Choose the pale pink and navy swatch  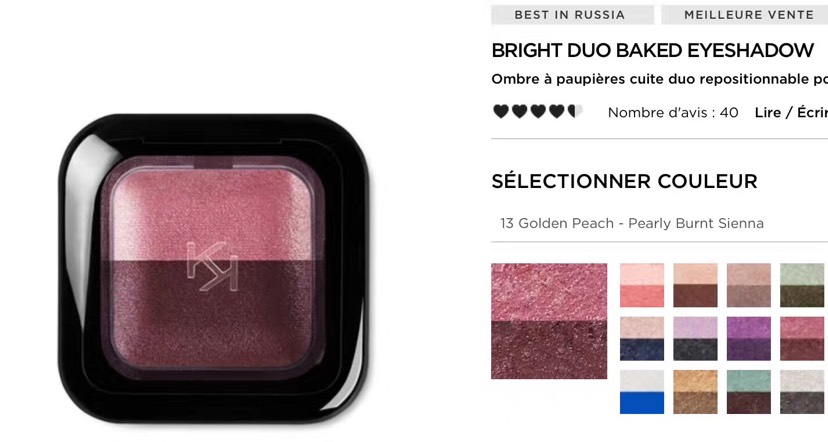tap(642, 338)
